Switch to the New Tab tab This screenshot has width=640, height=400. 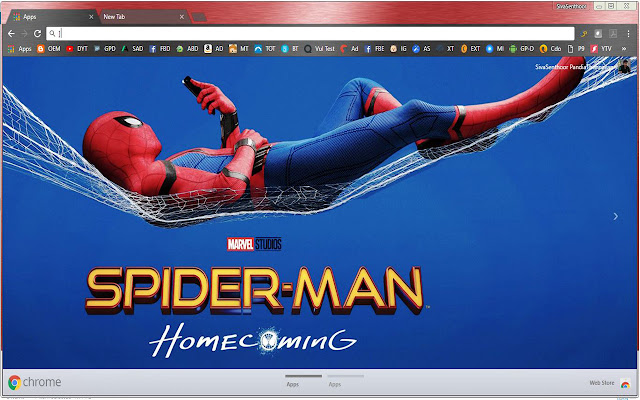tap(143, 17)
